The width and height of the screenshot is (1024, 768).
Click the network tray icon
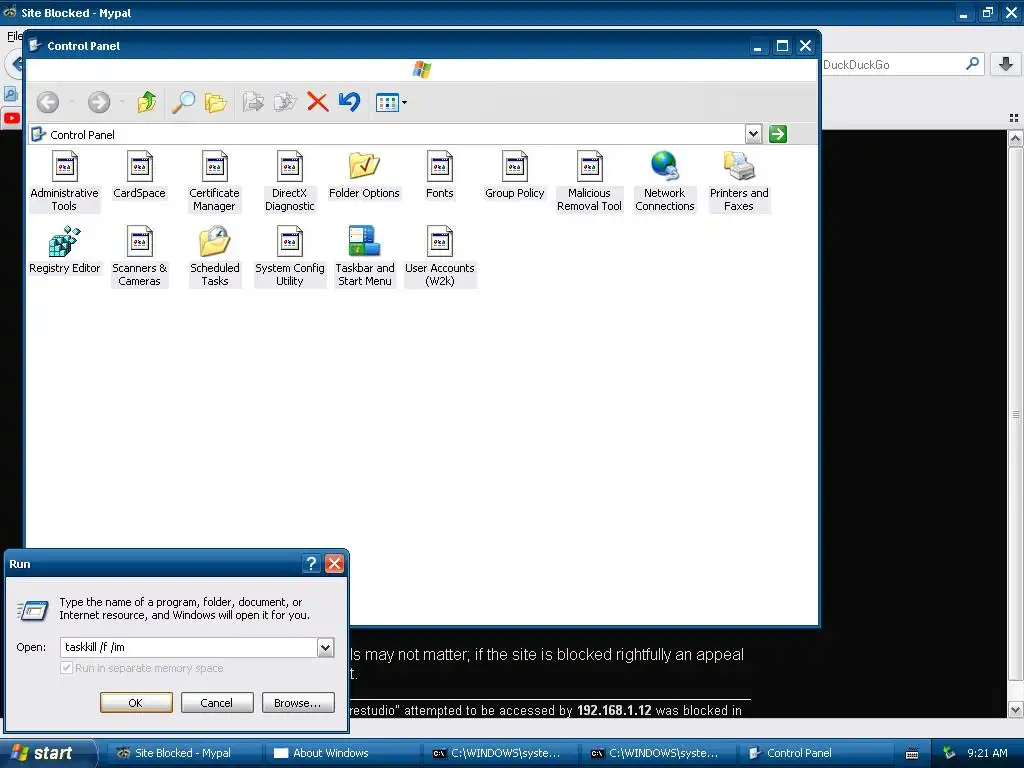click(949, 753)
